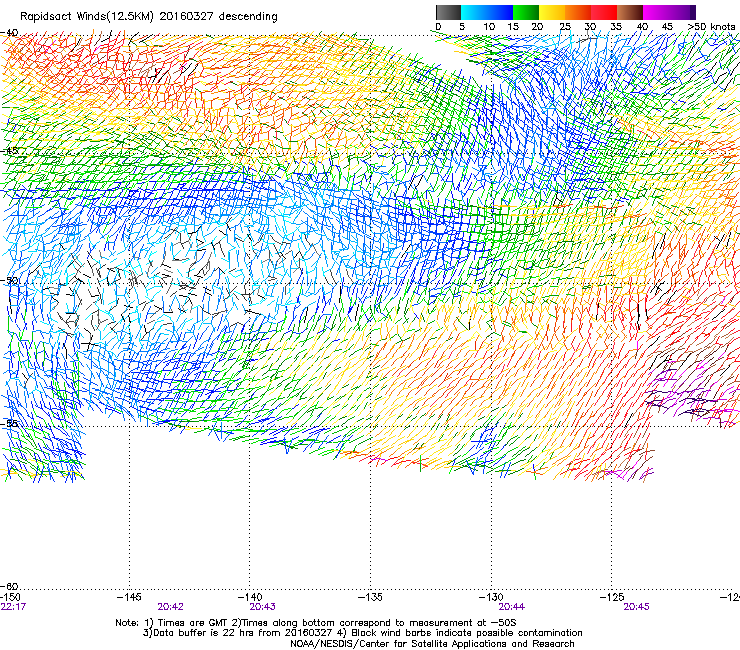Select the purple '20:44' pass time
The image size is (740, 650).
[x=512, y=607]
